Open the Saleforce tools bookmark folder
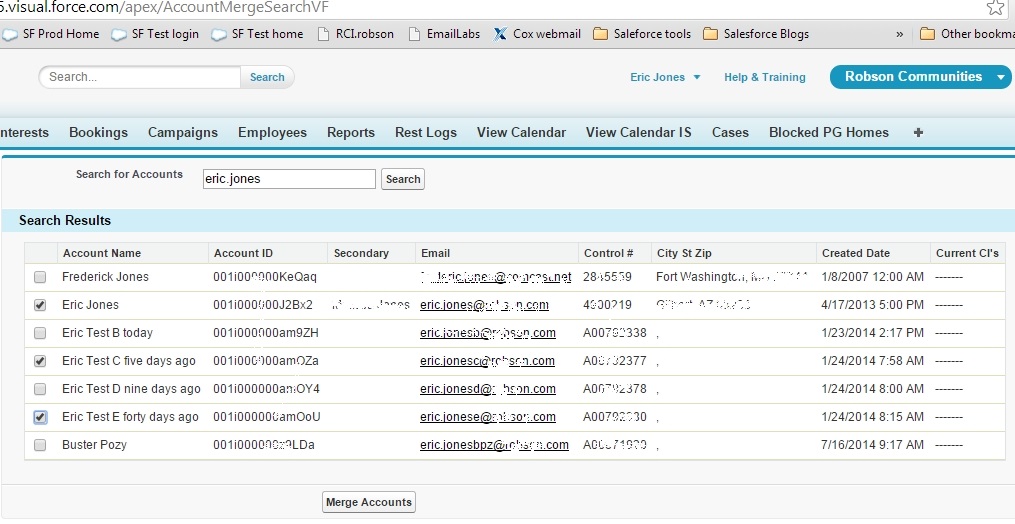The image size is (1015, 524). [642, 34]
